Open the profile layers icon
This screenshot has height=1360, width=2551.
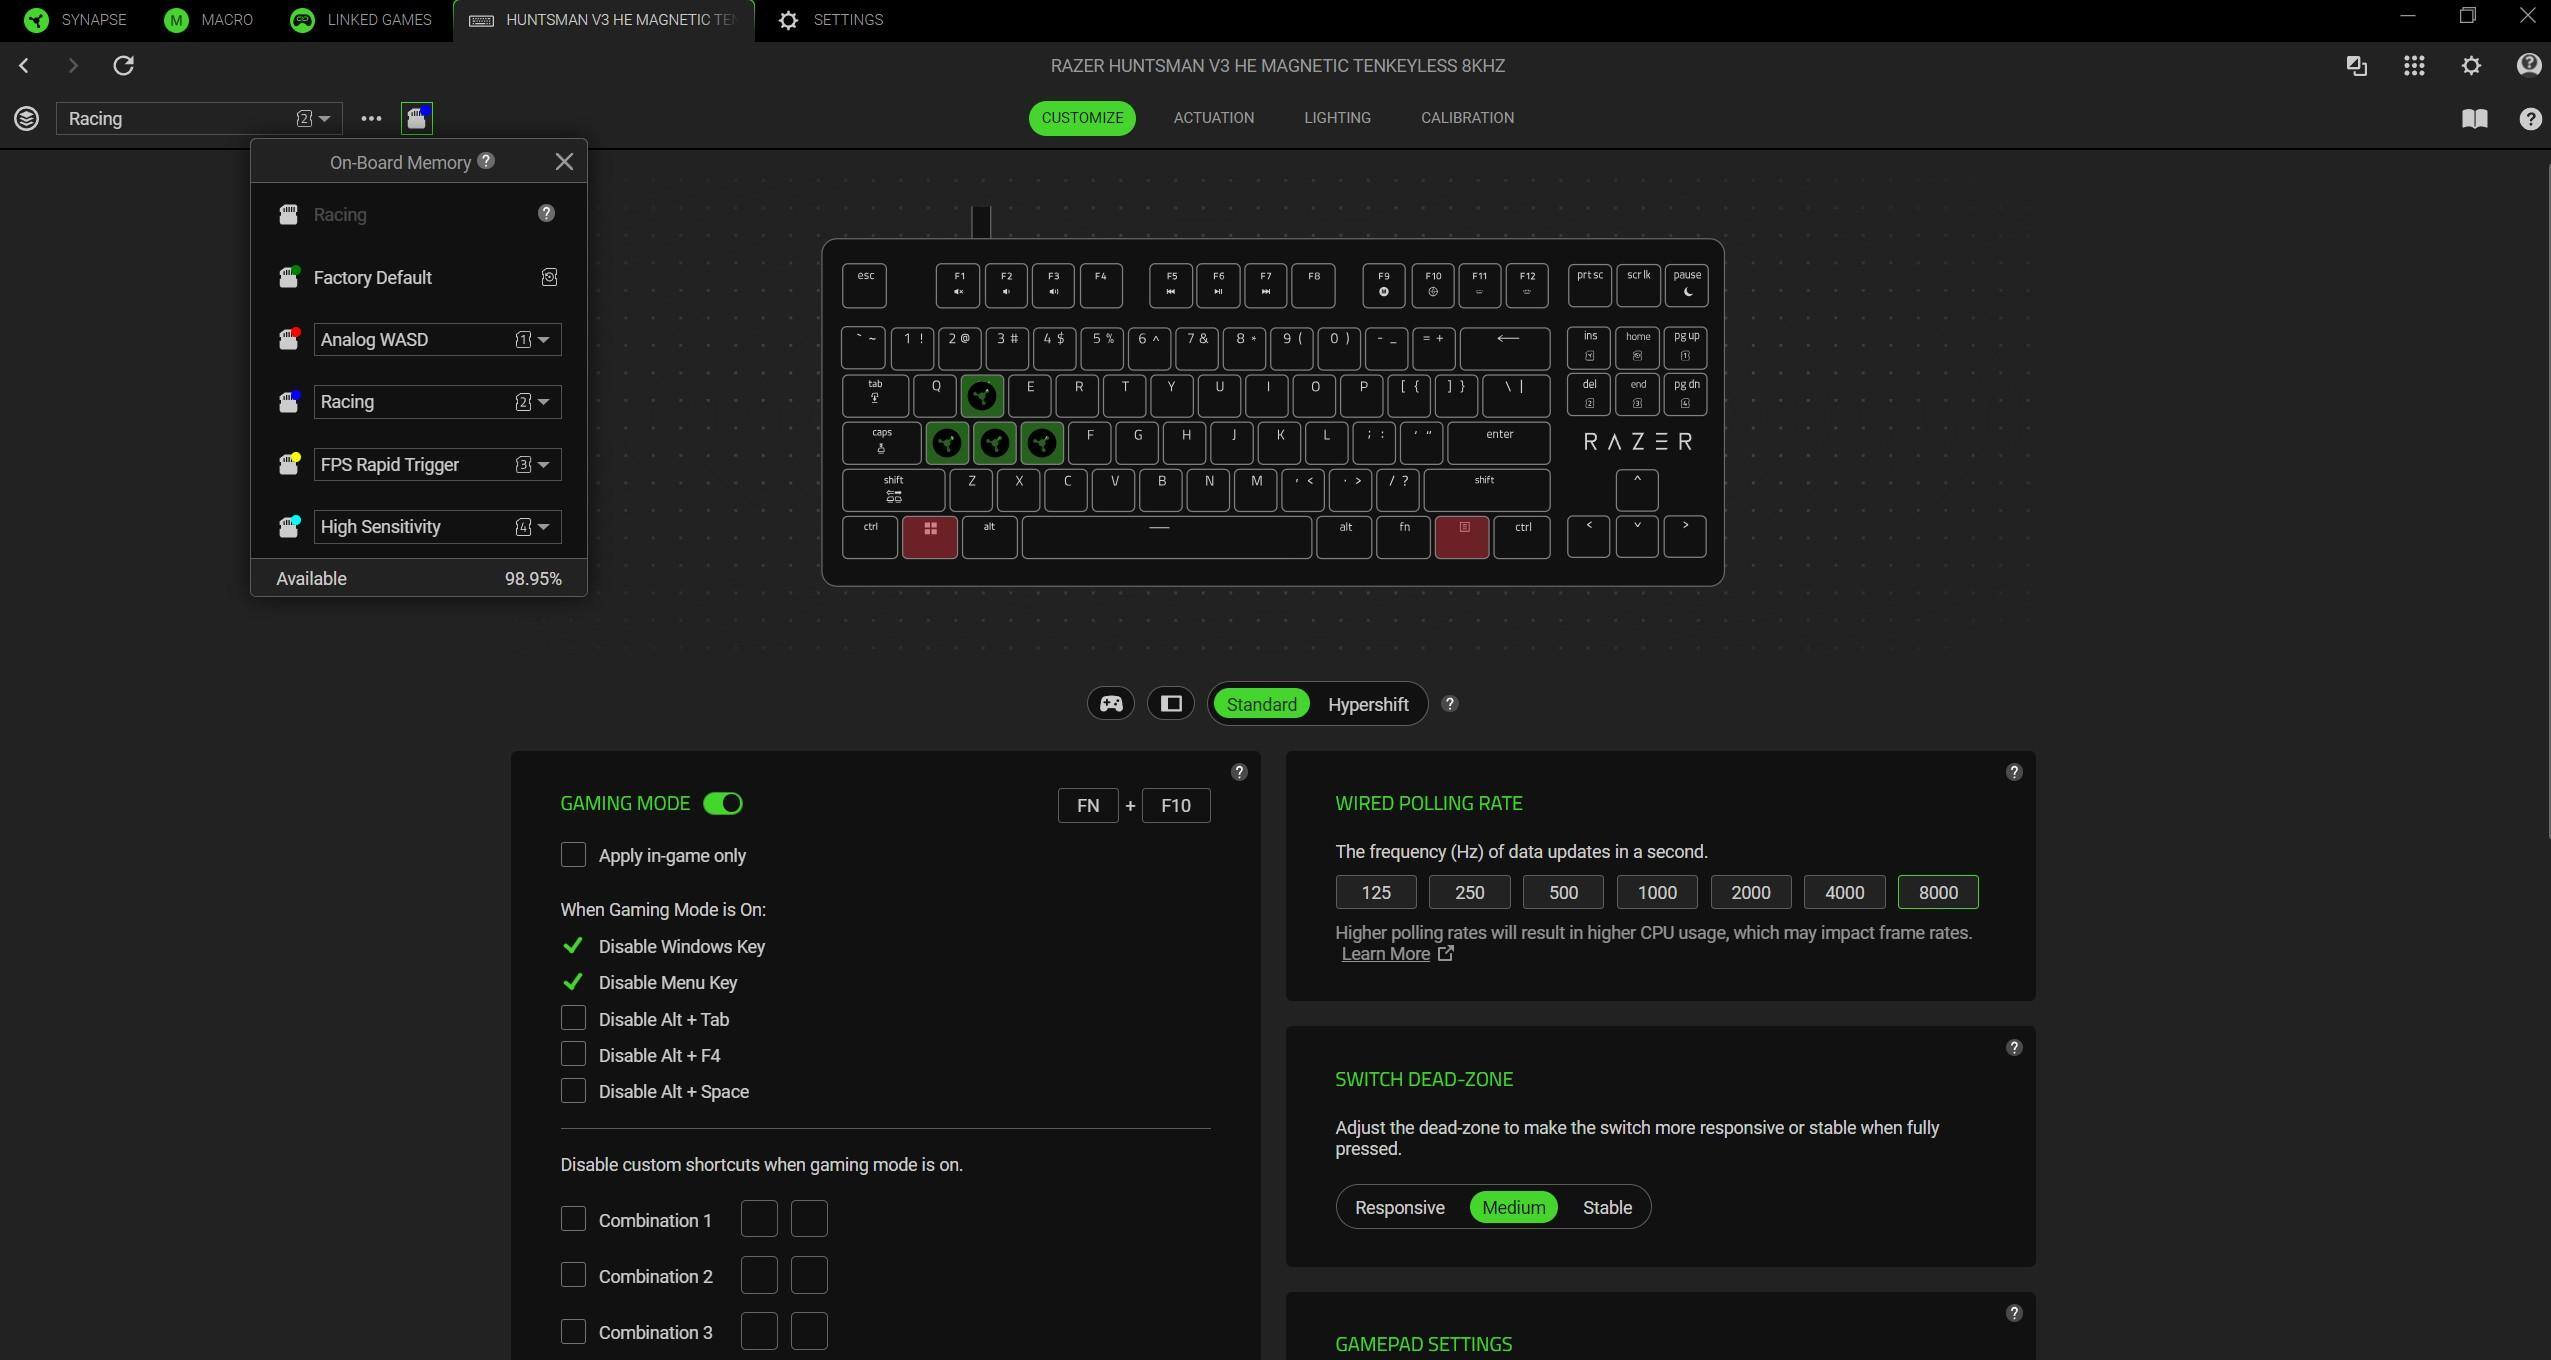[x=27, y=119]
